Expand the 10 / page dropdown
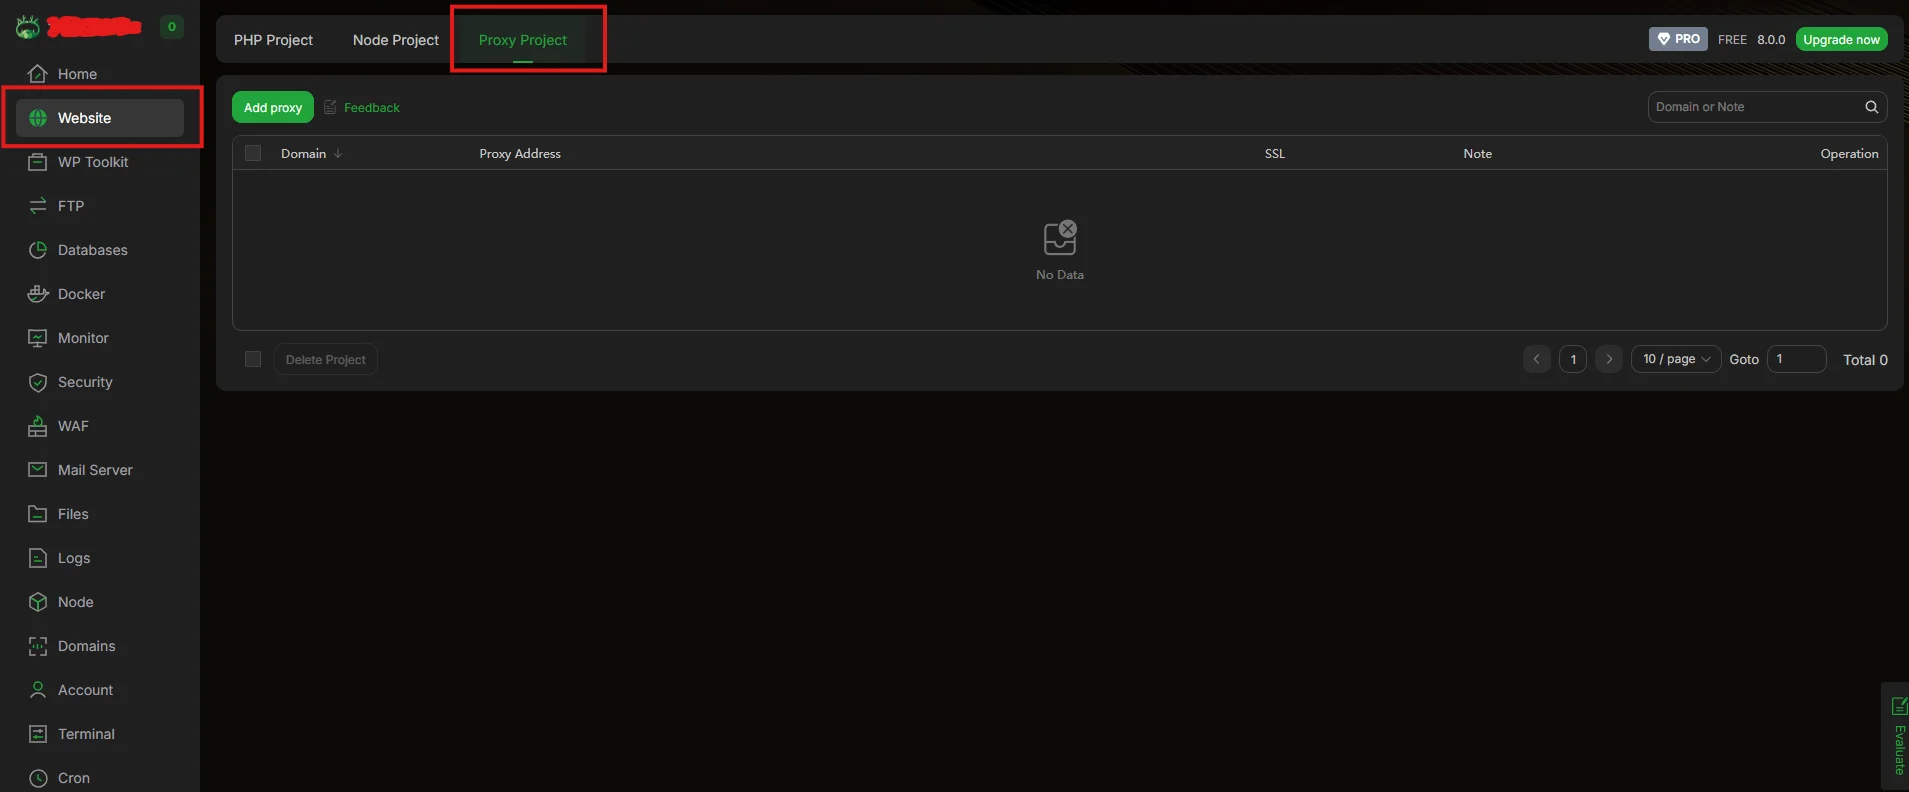 tap(1676, 359)
